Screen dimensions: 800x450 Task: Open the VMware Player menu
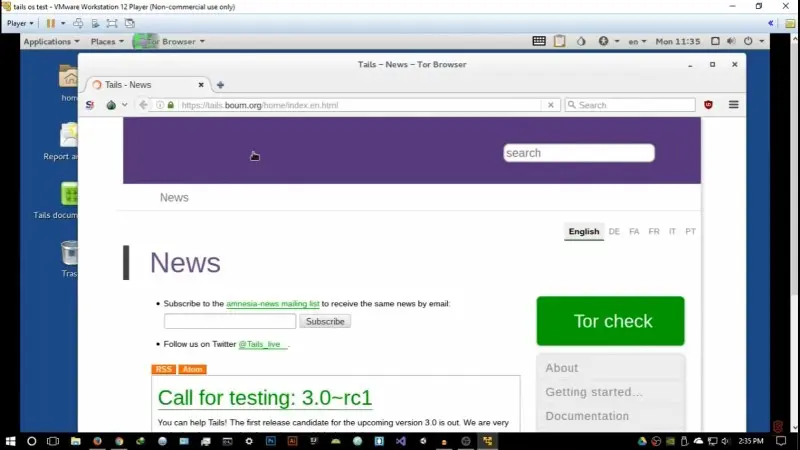[x=20, y=23]
